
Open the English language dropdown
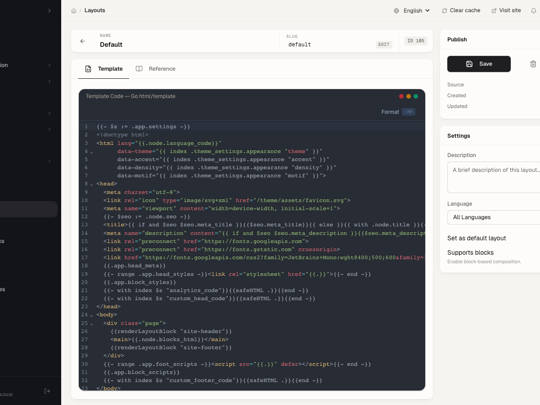click(412, 11)
